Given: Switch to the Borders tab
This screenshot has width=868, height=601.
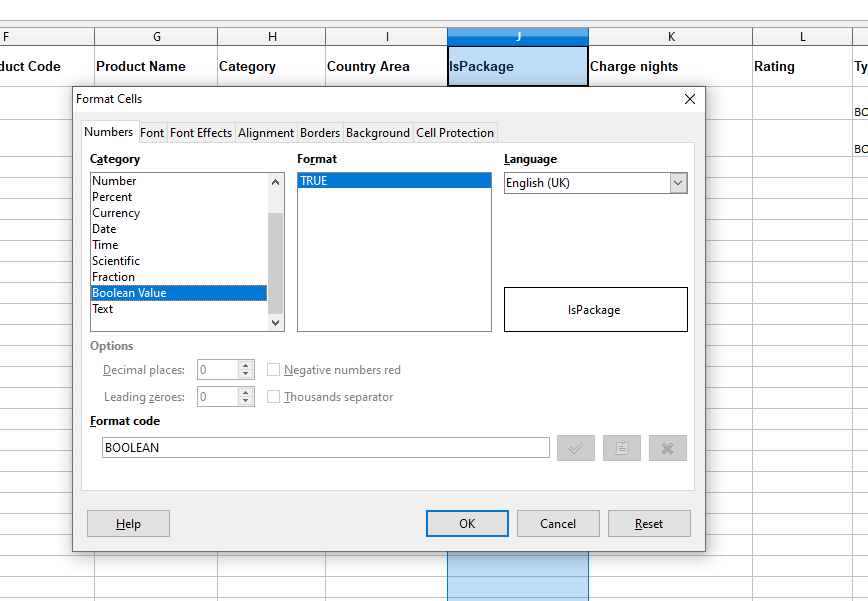Looking at the screenshot, I should (x=320, y=133).
